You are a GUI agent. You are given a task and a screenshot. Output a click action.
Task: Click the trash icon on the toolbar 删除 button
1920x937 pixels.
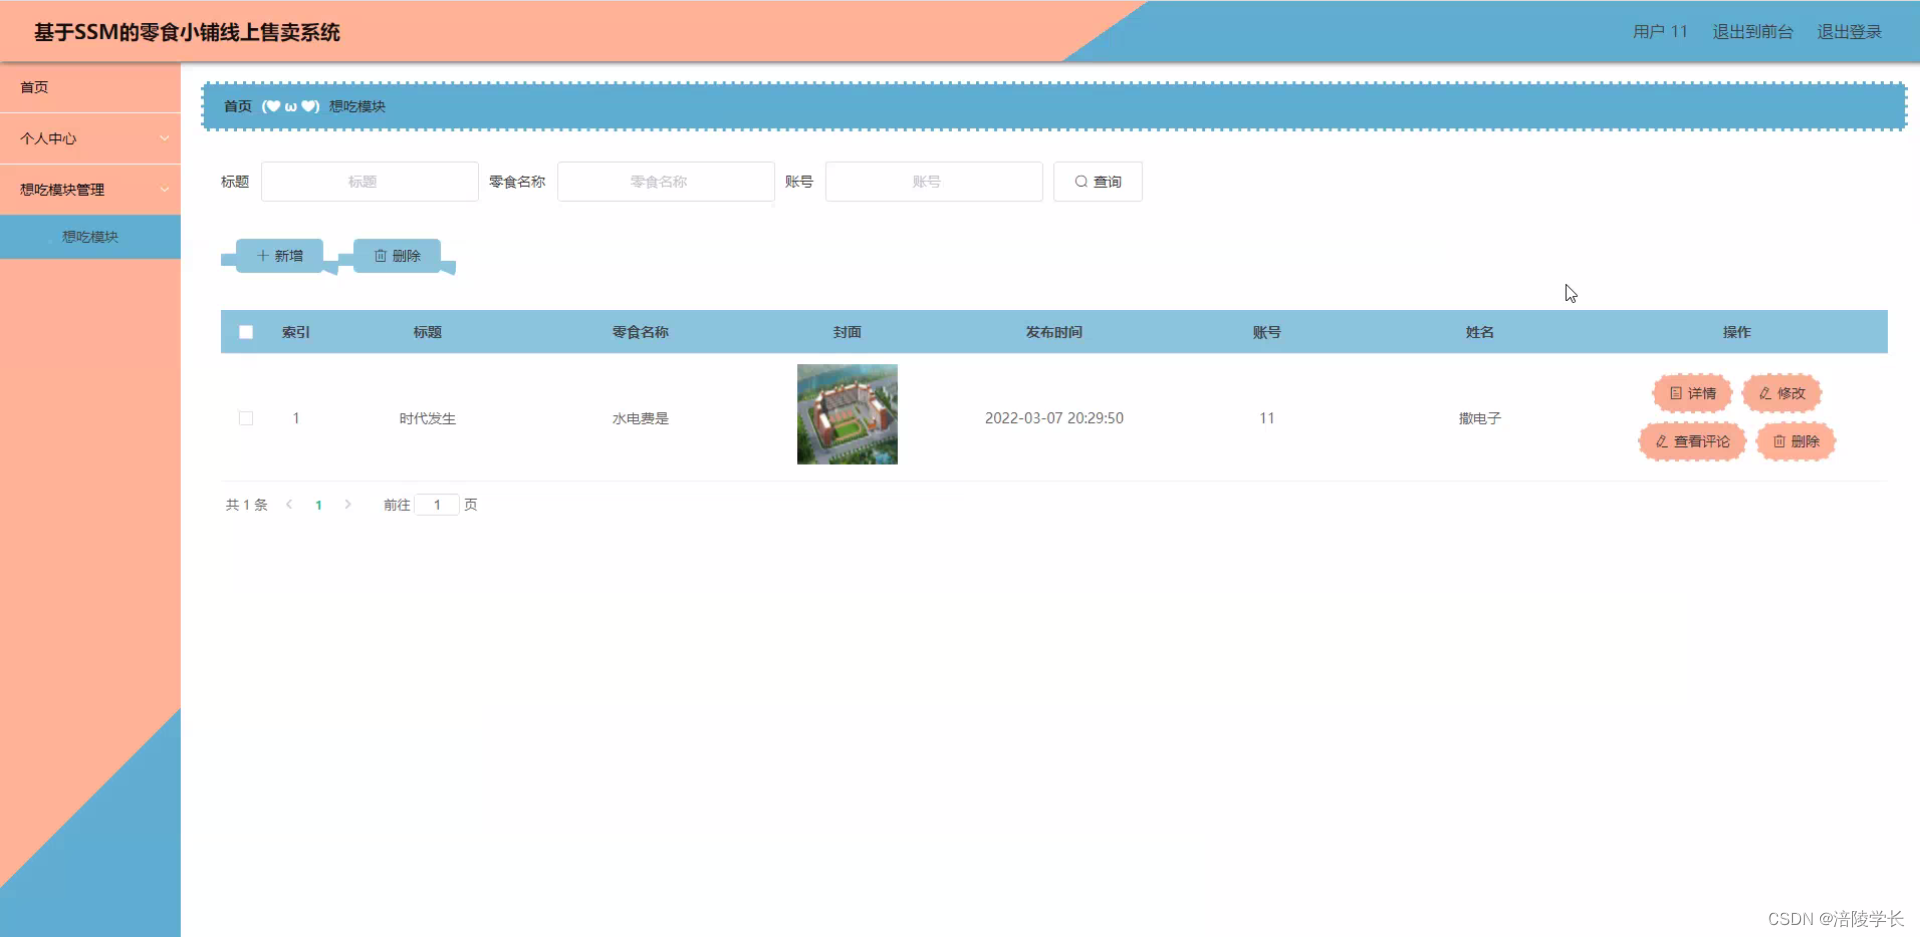pos(381,255)
